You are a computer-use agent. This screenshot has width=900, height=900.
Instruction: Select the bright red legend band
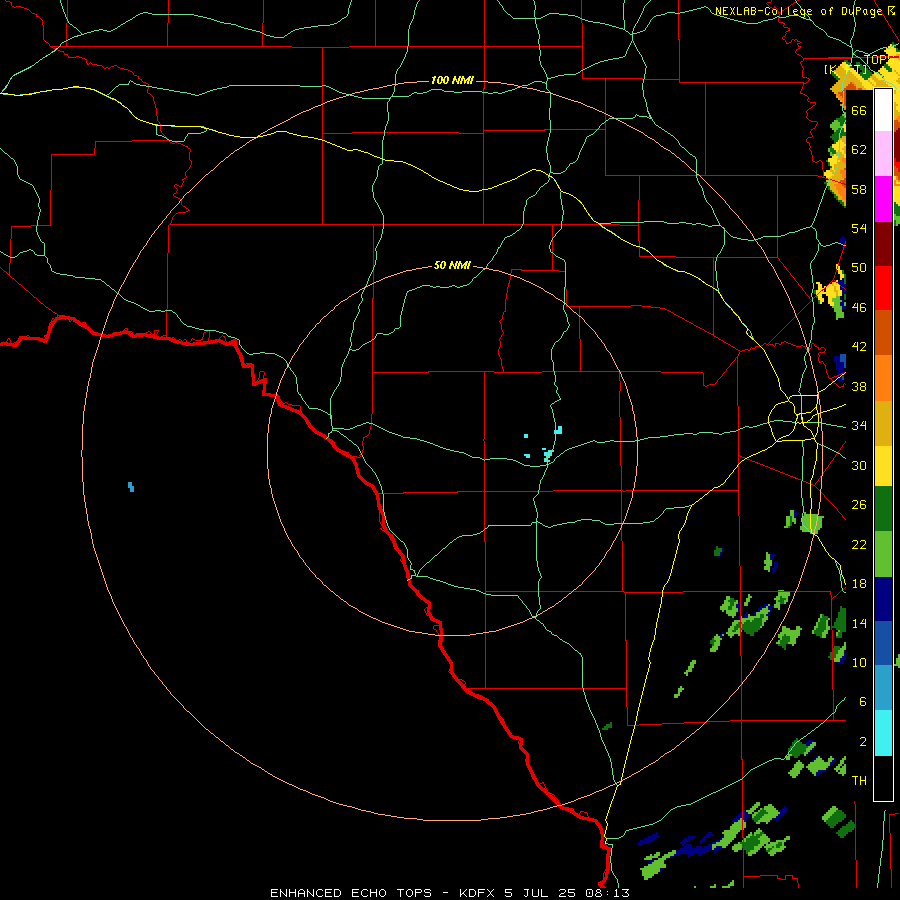coord(883,288)
